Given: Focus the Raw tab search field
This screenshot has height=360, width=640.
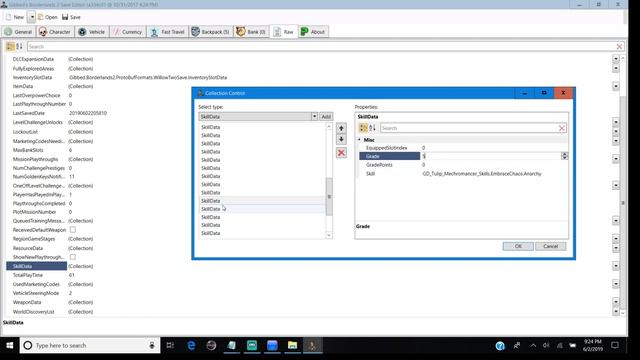Looking at the screenshot, I should coord(321,47).
